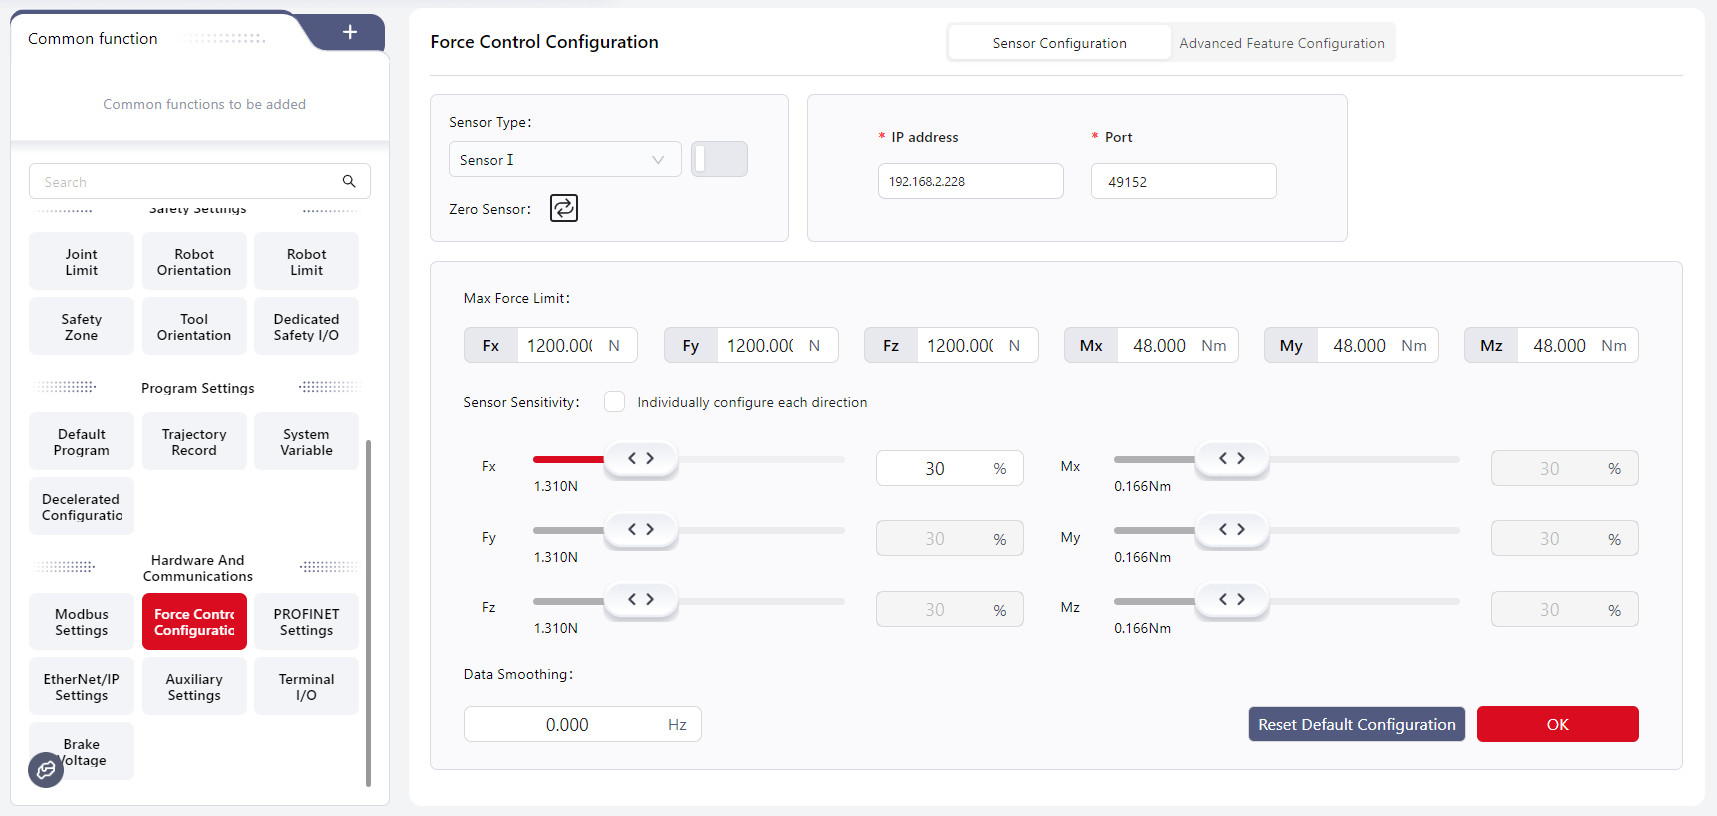Click the My sensitivity slider handle

pyautogui.click(x=1231, y=530)
